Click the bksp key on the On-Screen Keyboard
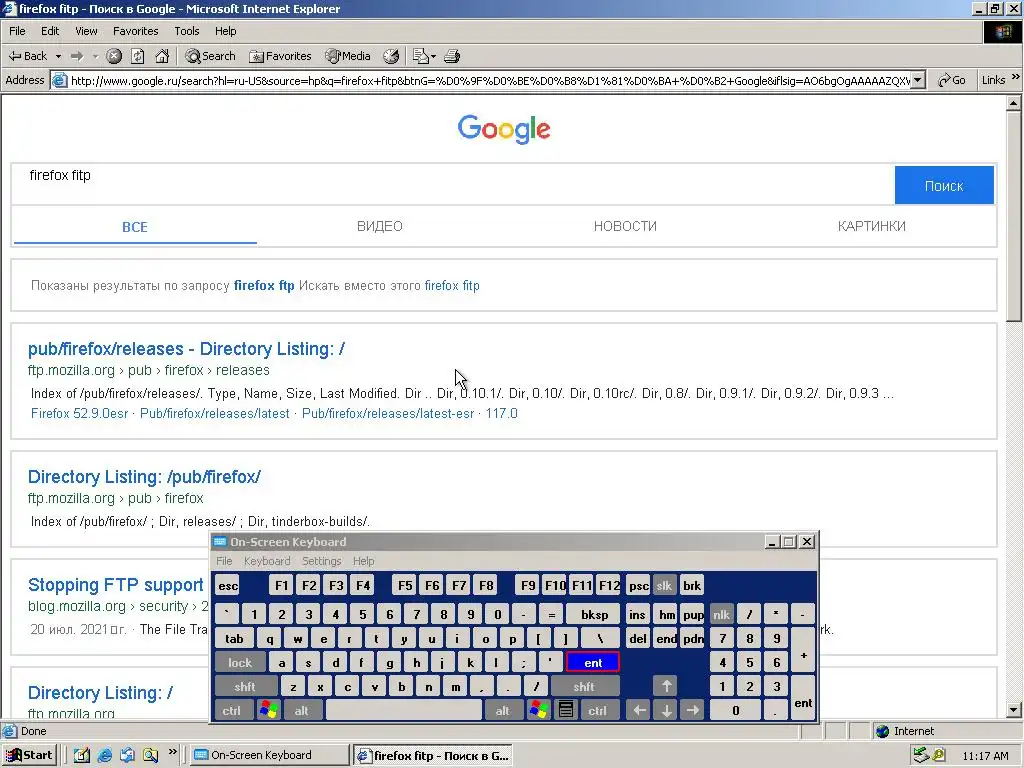 point(594,615)
